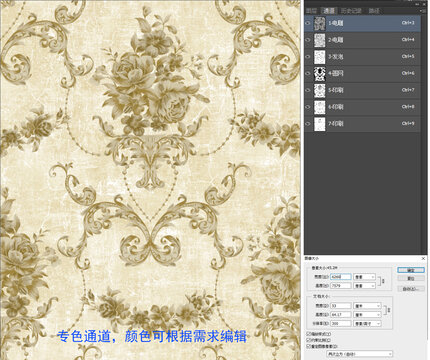Click the Auto button in Image Size
Image resolution: width=430 pixels, height=360 pixels.
click(411, 289)
